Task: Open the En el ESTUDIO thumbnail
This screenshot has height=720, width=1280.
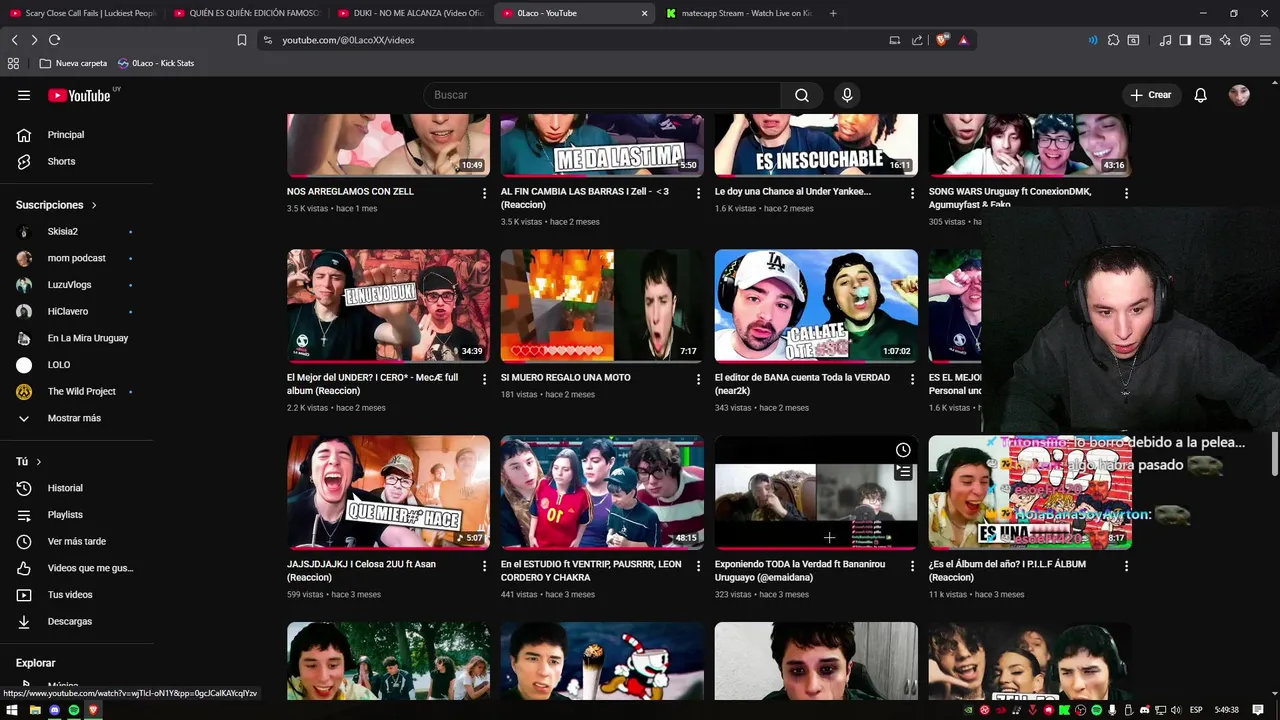Action: point(602,492)
